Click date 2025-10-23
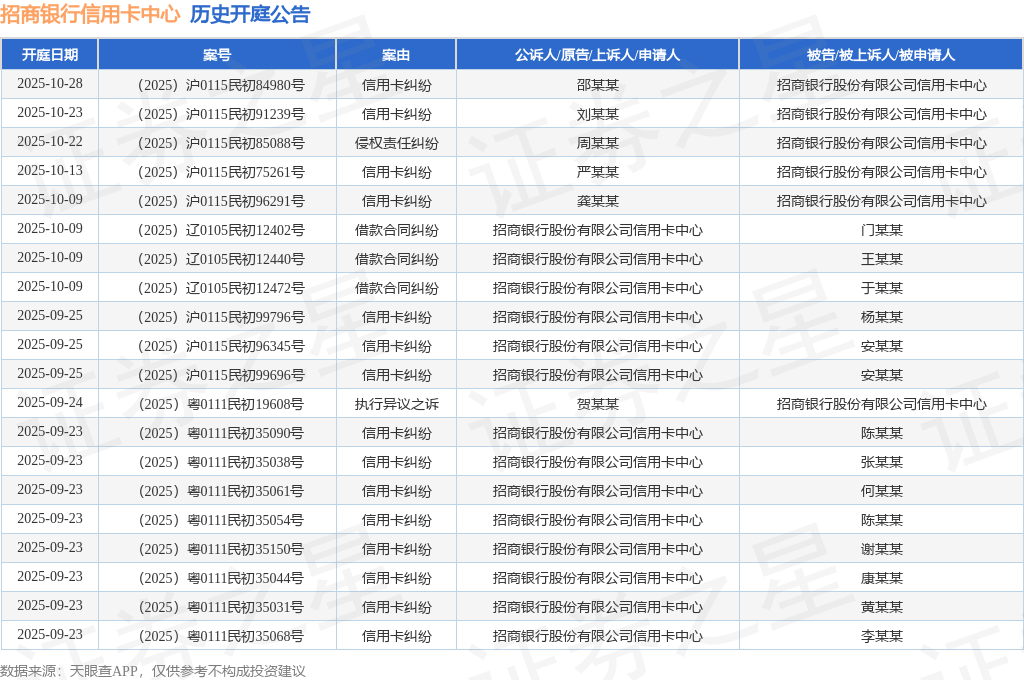 50,113
